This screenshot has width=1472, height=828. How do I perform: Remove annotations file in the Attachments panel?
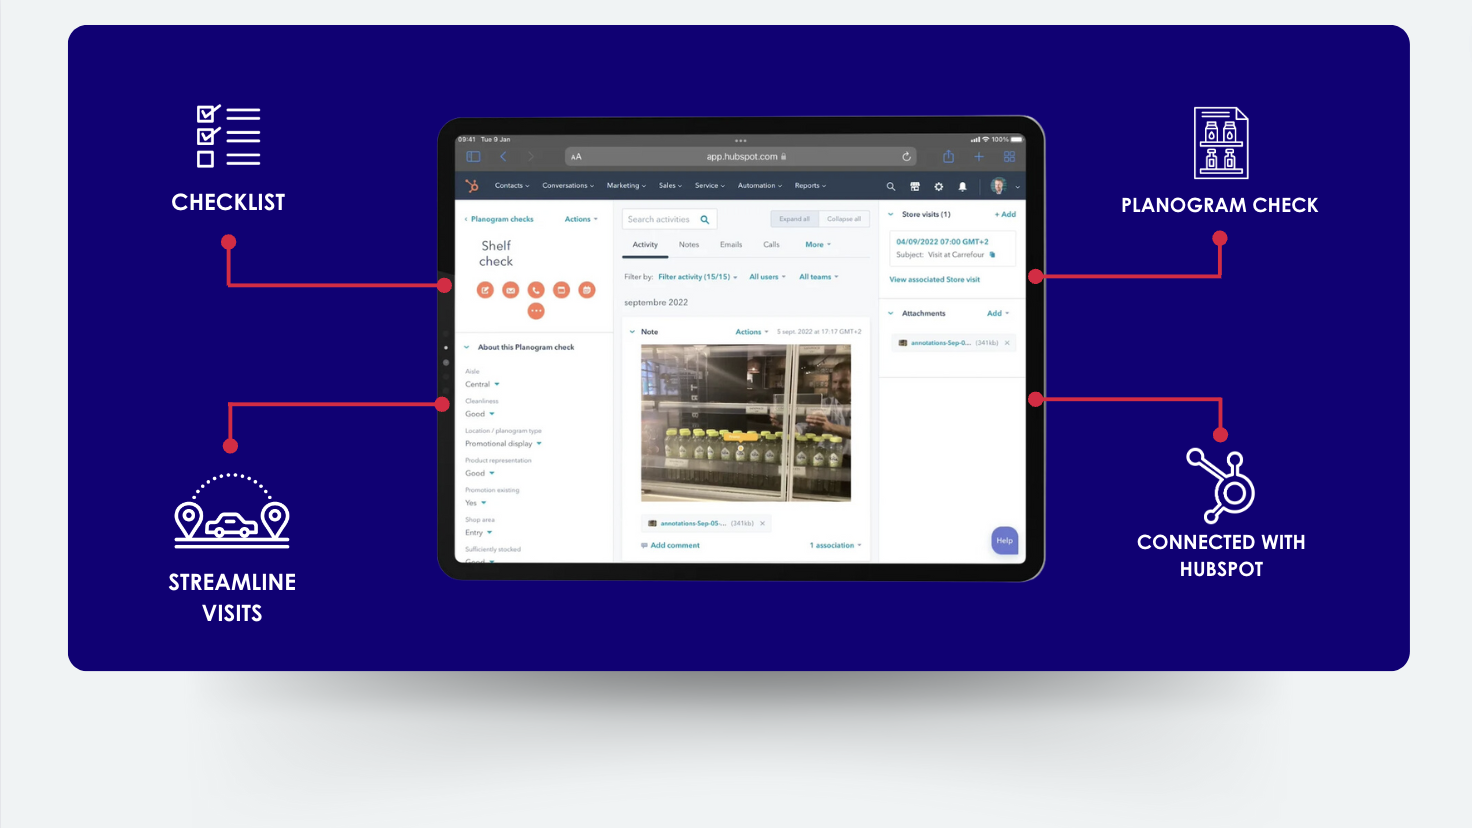[x=1007, y=343]
